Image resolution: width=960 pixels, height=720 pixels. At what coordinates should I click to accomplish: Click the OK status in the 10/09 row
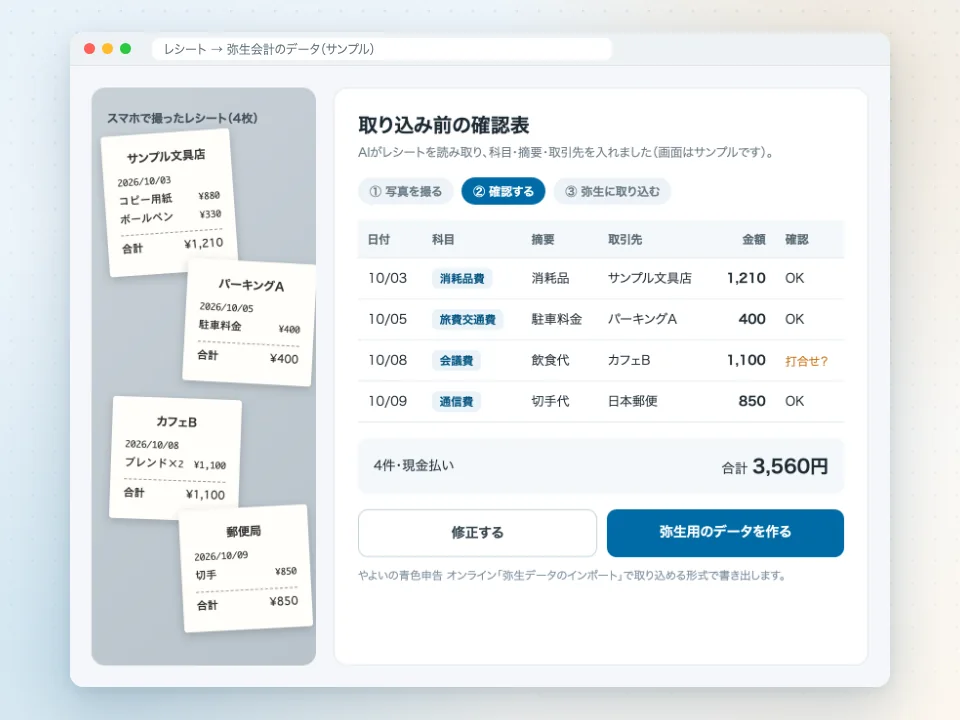click(794, 401)
